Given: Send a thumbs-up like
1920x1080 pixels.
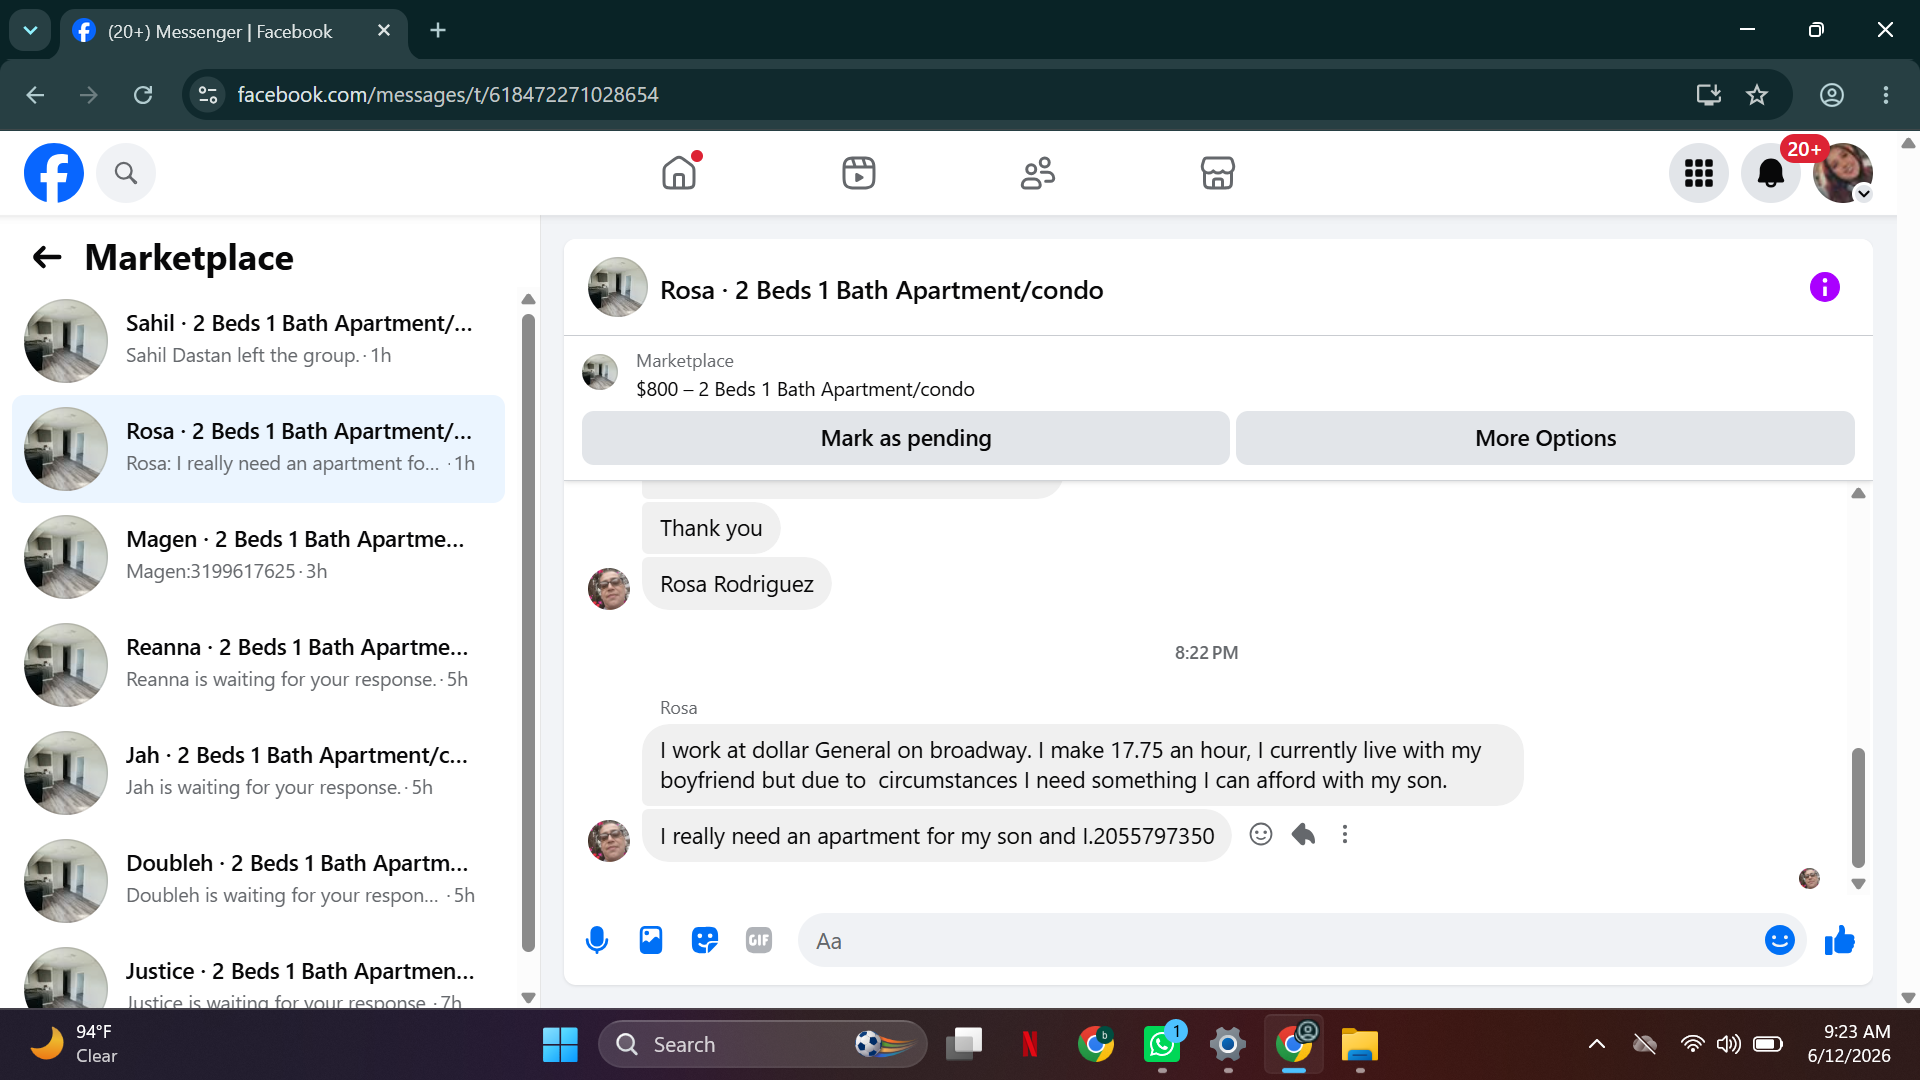Looking at the screenshot, I should [x=1840, y=940].
